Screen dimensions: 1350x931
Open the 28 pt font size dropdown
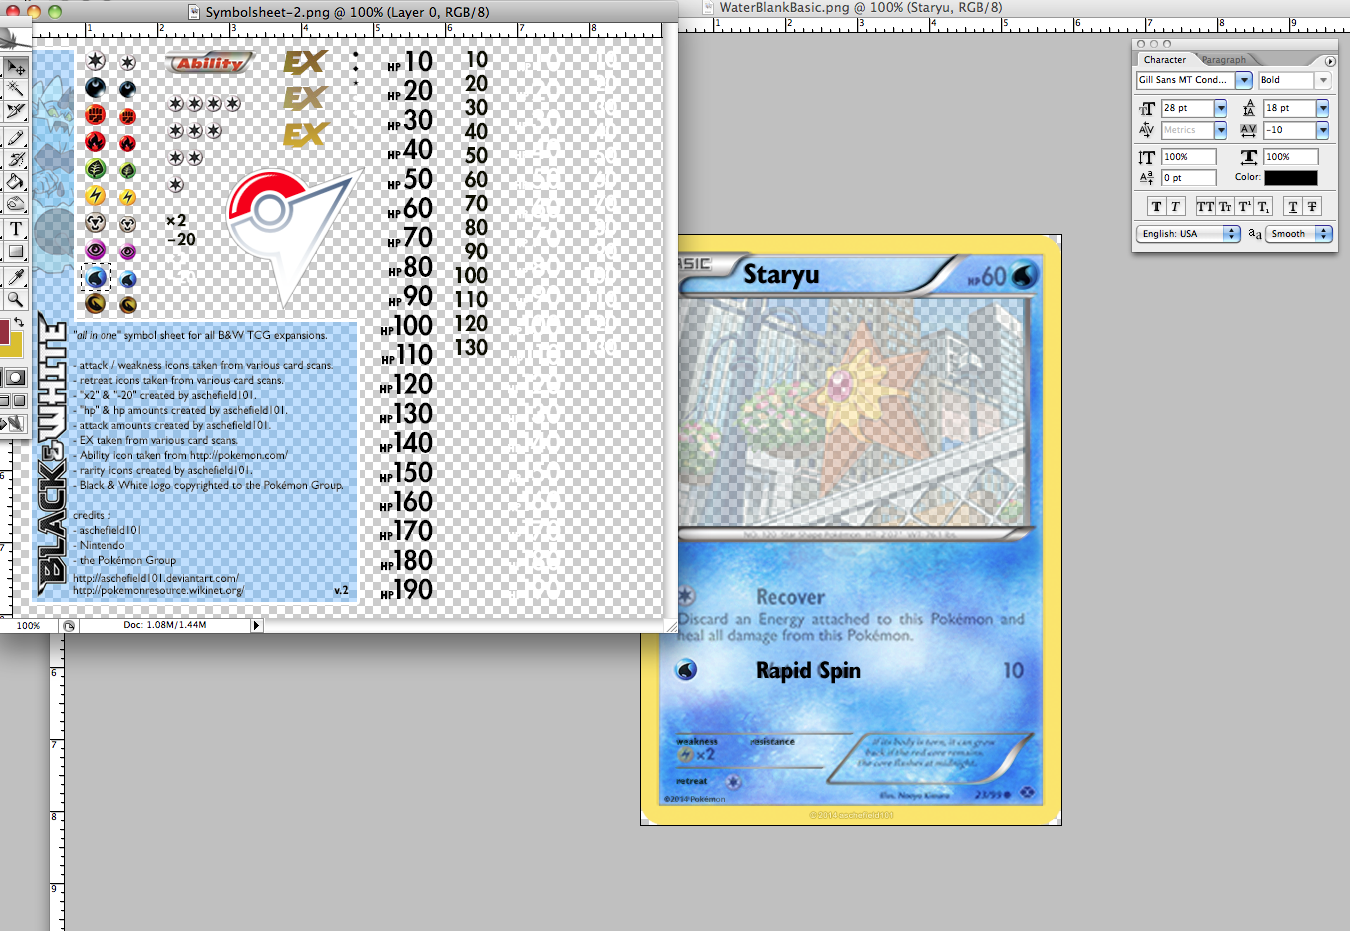1220,108
